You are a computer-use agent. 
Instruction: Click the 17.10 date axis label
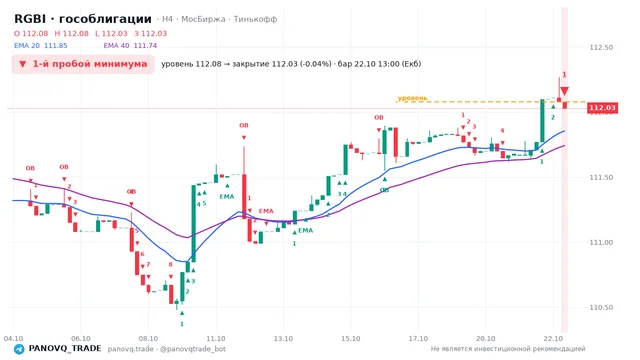(x=418, y=338)
